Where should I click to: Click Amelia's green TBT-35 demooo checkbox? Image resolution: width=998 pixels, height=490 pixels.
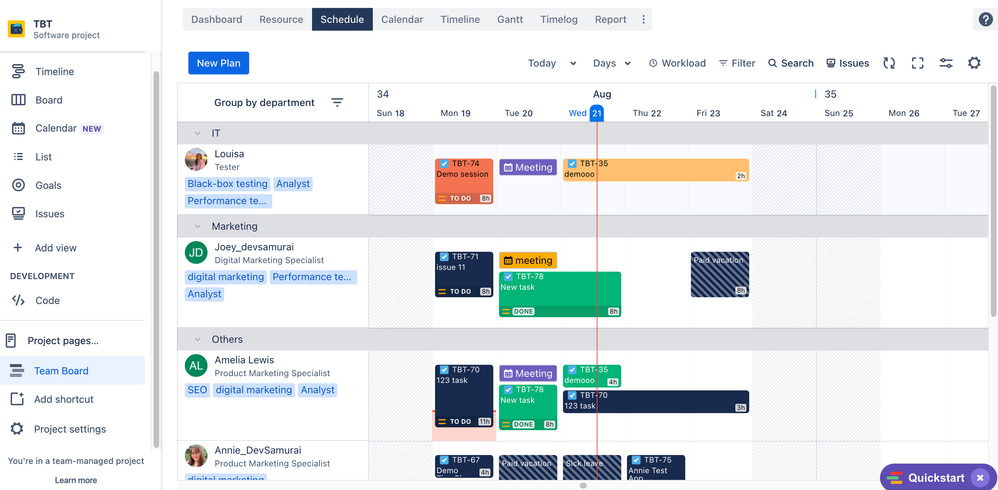[x=572, y=370]
